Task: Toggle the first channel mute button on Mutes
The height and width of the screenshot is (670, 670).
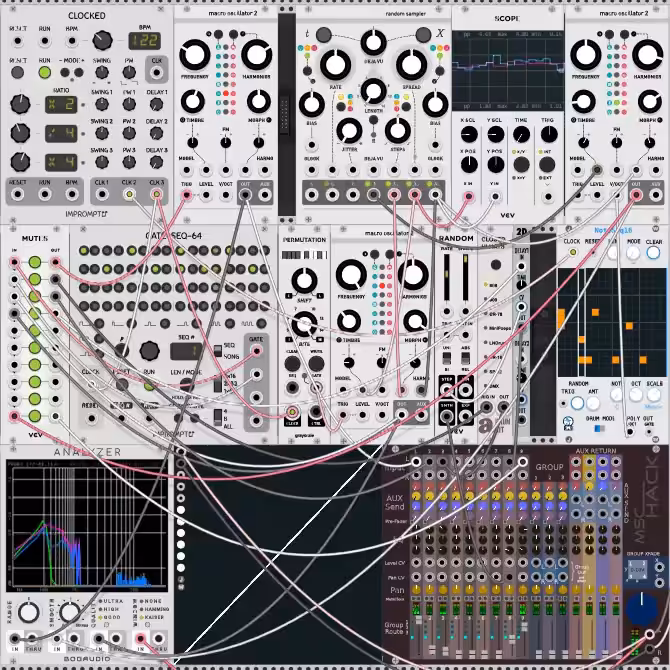Action: click(x=35, y=262)
